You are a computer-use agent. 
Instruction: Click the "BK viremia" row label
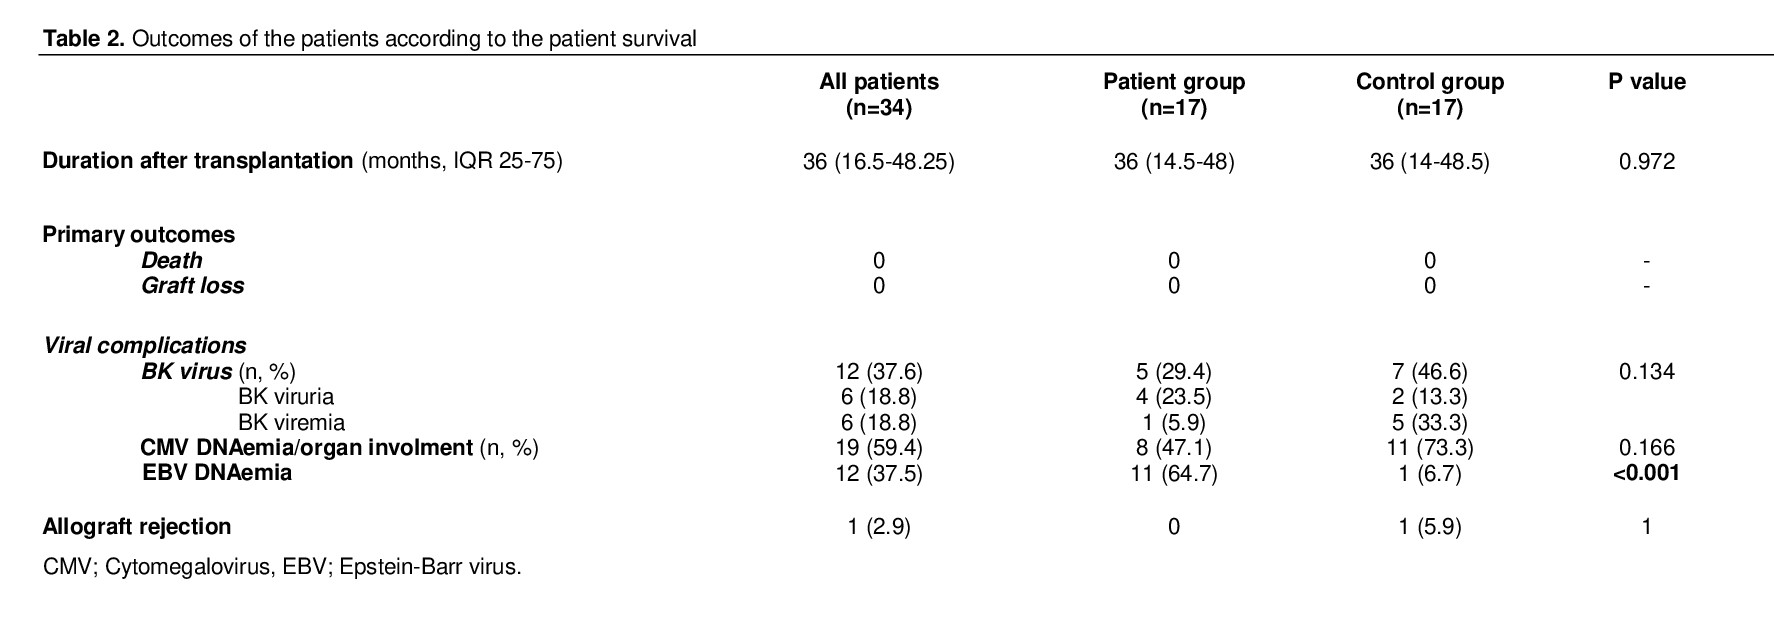291,423
